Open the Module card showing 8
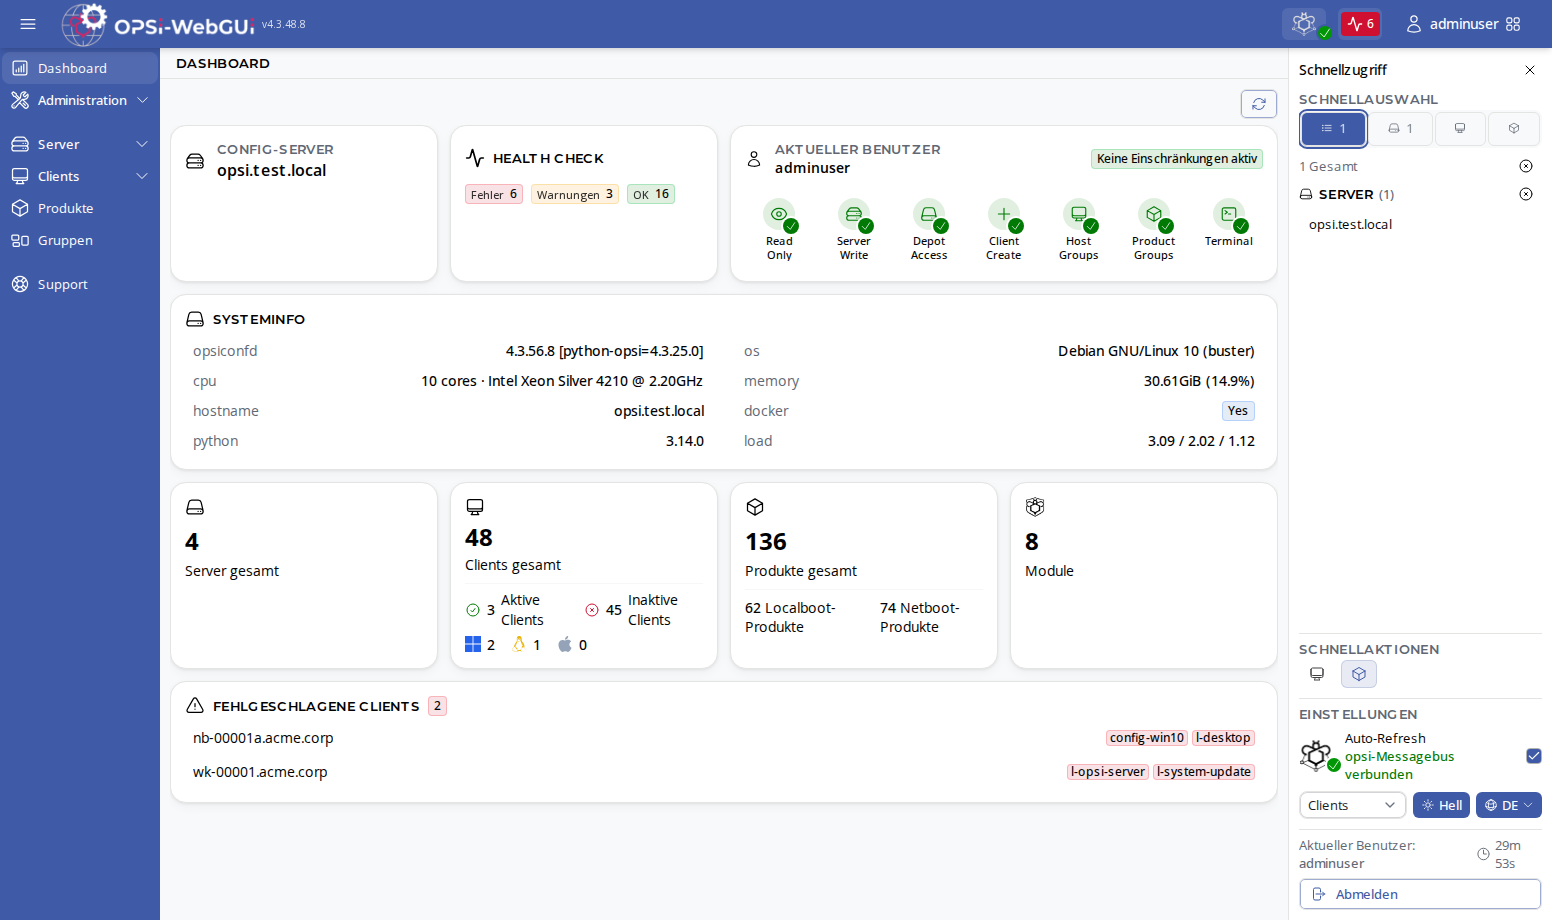The image size is (1552, 920). (1144, 576)
